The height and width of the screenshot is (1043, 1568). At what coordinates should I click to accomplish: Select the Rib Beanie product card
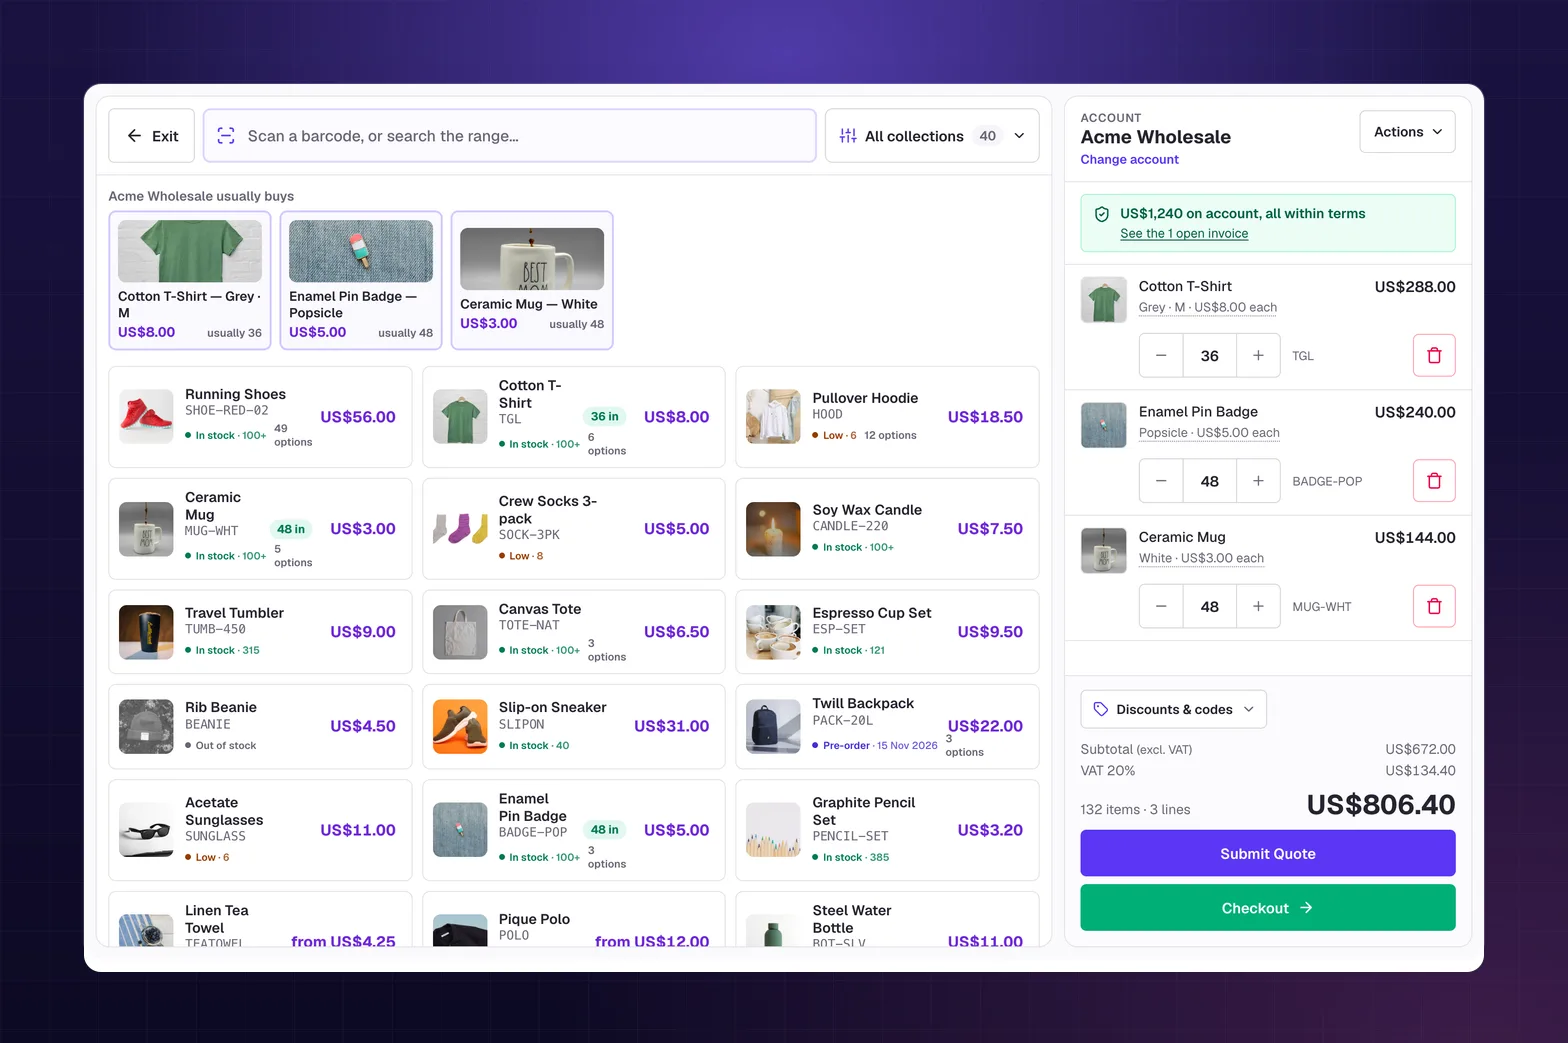[260, 727]
